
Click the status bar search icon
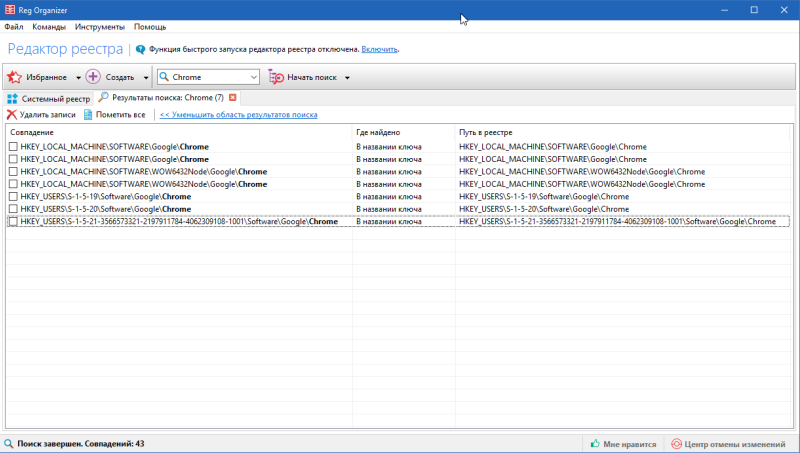tap(9, 444)
